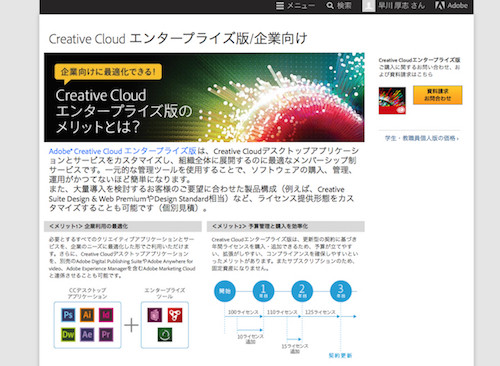Click the year 3 timeline circle
This screenshot has height=366, width=500.
pos(341,291)
